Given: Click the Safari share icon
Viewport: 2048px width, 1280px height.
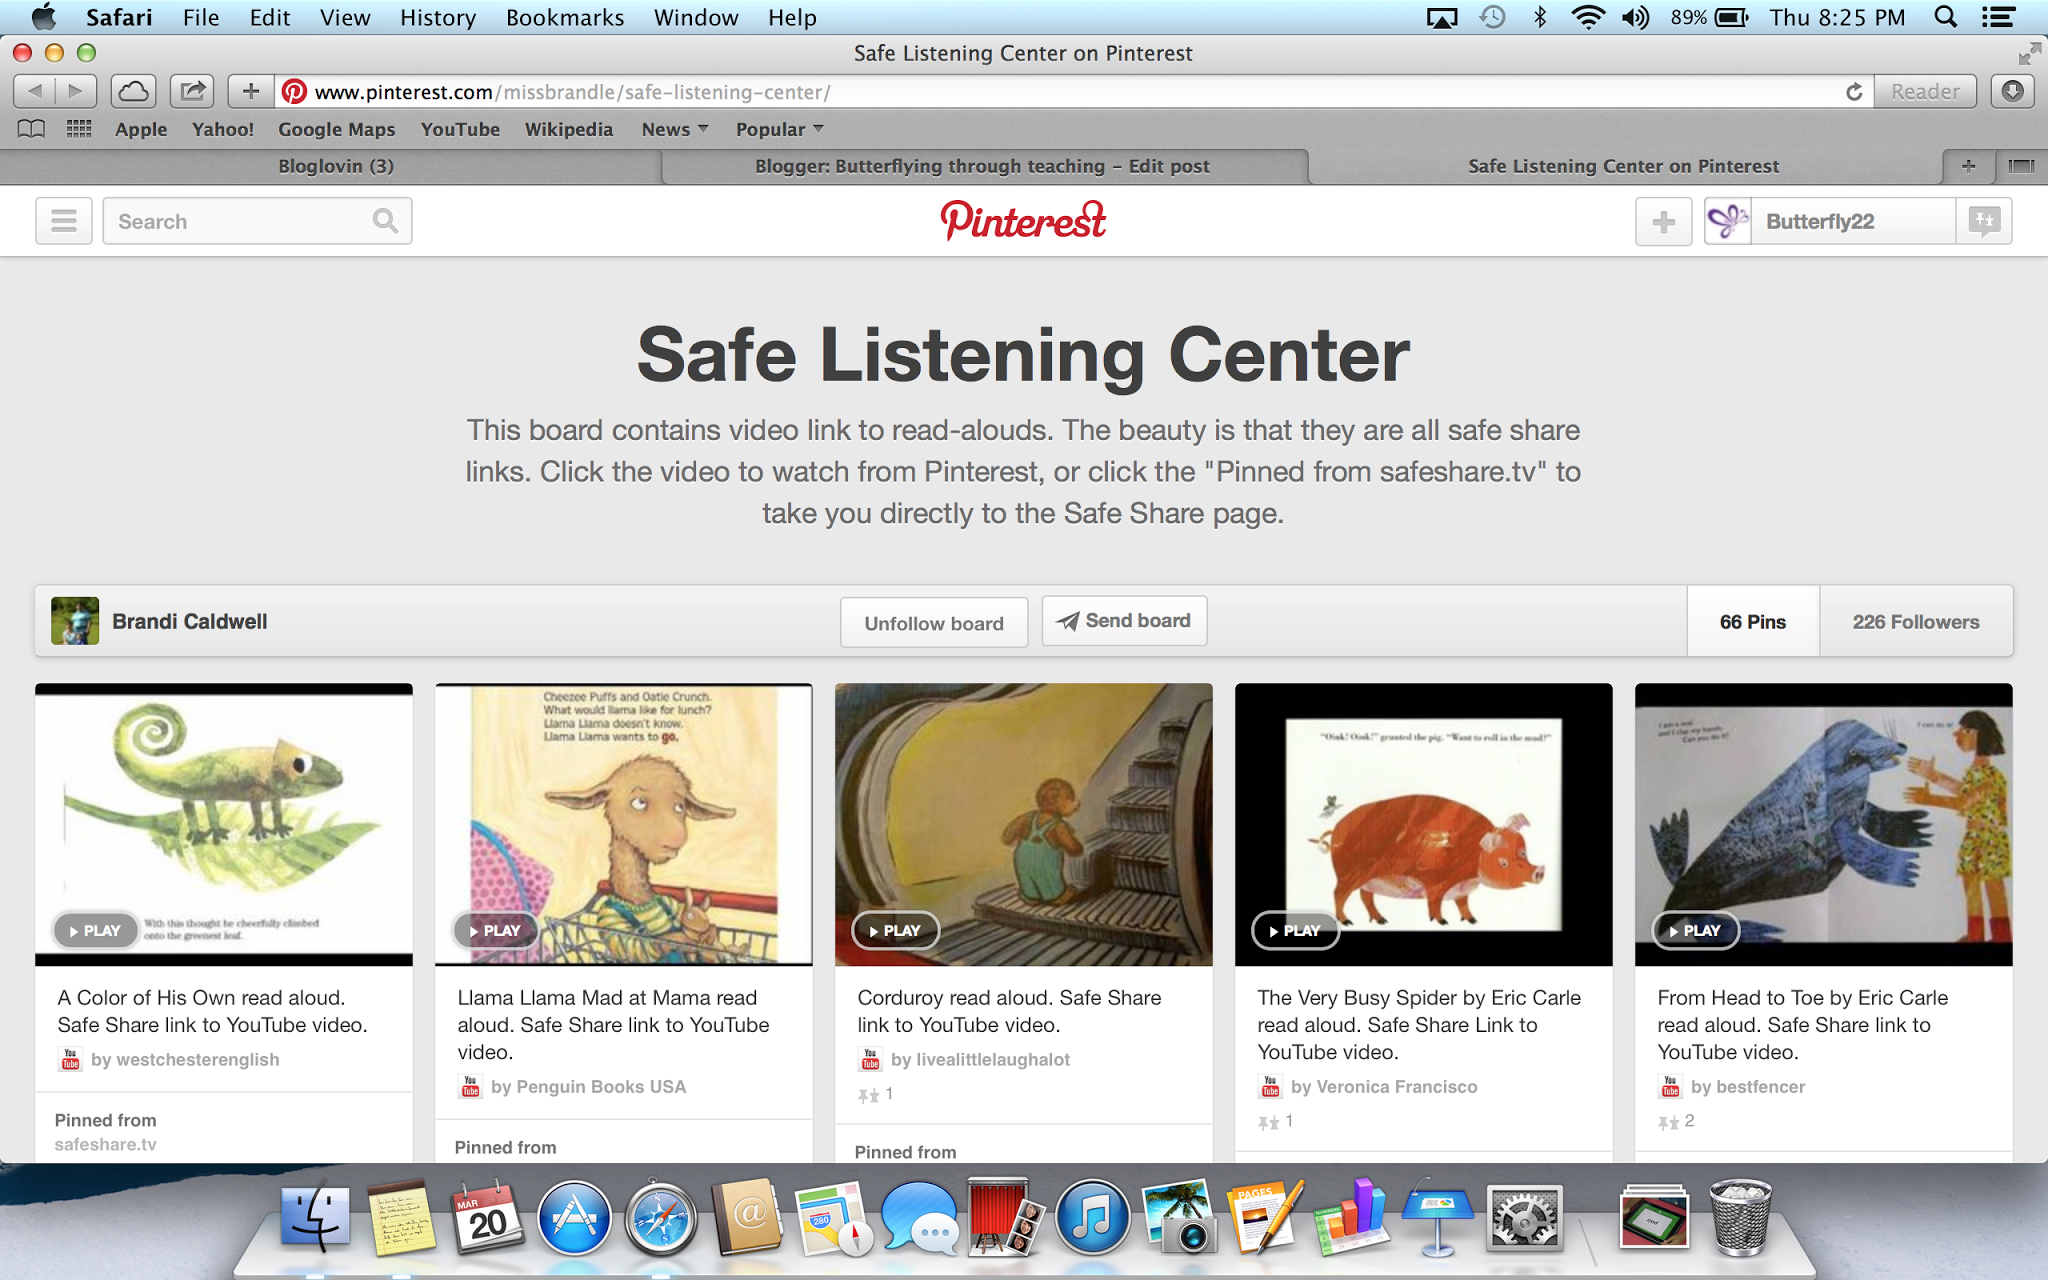Looking at the screenshot, I should (x=192, y=92).
